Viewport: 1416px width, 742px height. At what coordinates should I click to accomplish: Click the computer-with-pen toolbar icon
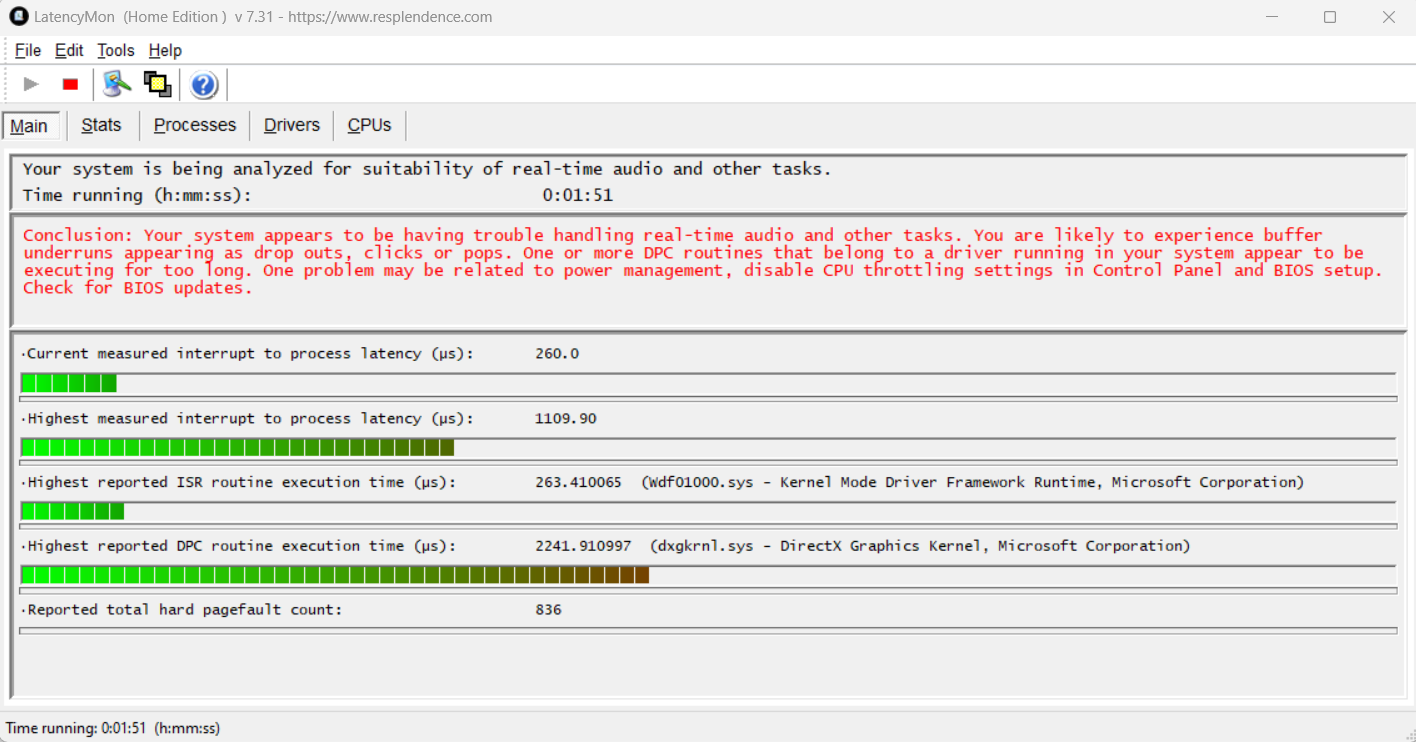(x=117, y=85)
